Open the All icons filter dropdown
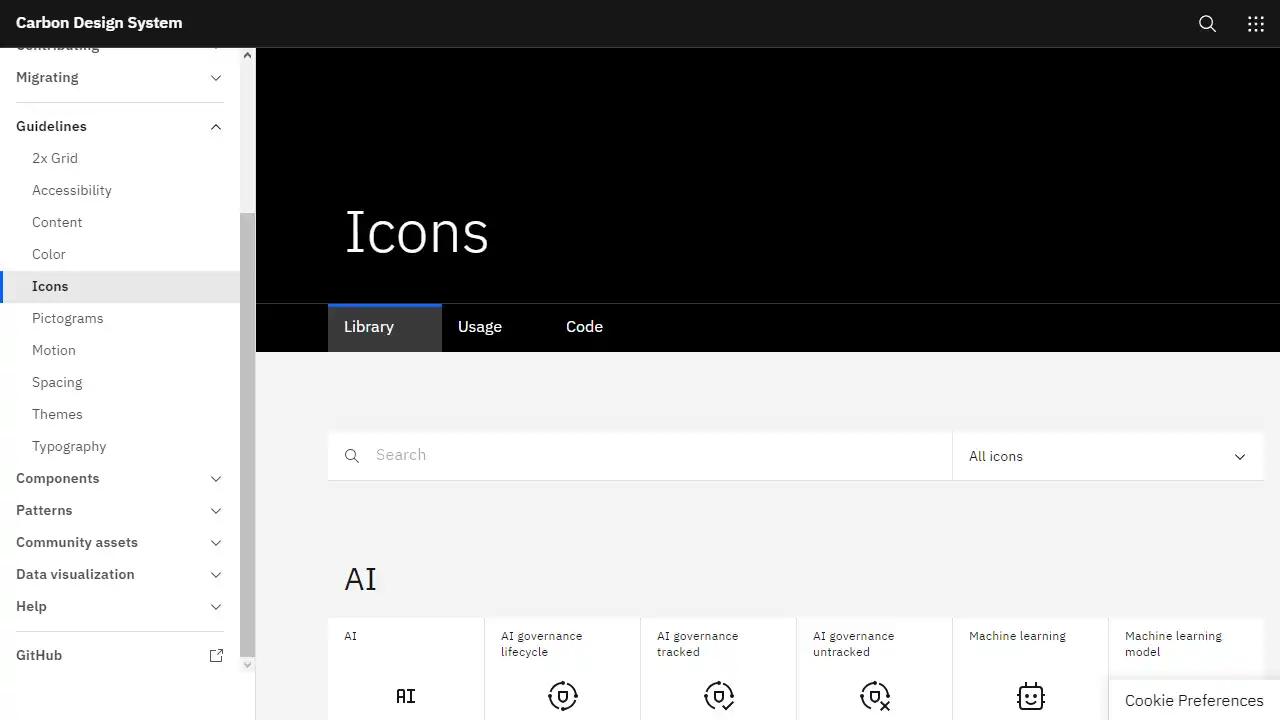The image size is (1280, 720). (x=1108, y=456)
